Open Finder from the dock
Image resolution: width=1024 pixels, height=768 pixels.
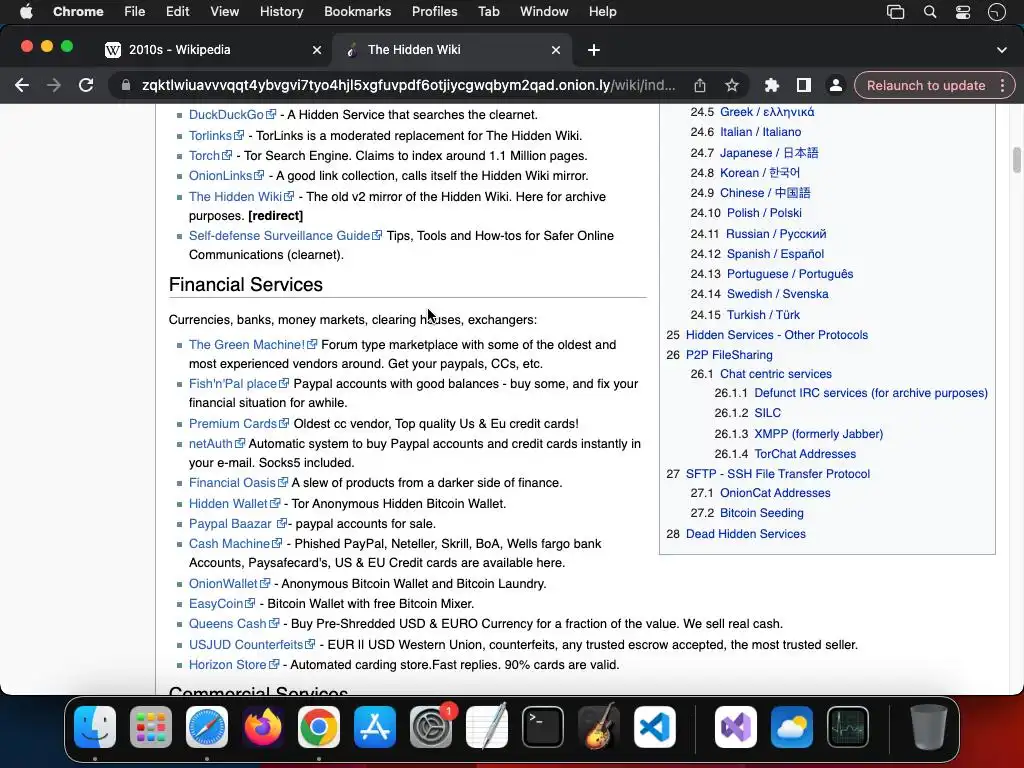95,727
